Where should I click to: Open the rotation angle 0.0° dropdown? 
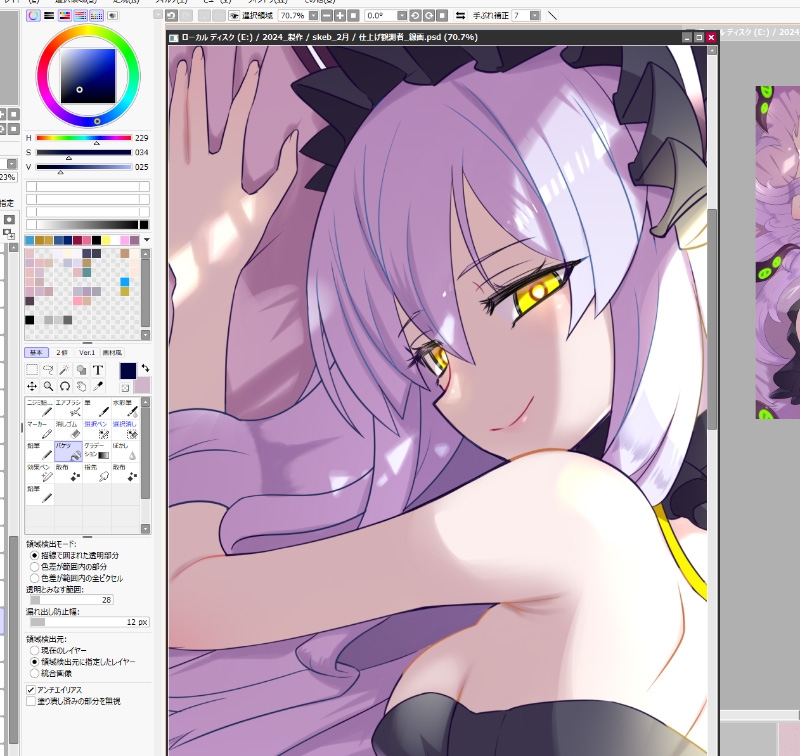(402, 16)
